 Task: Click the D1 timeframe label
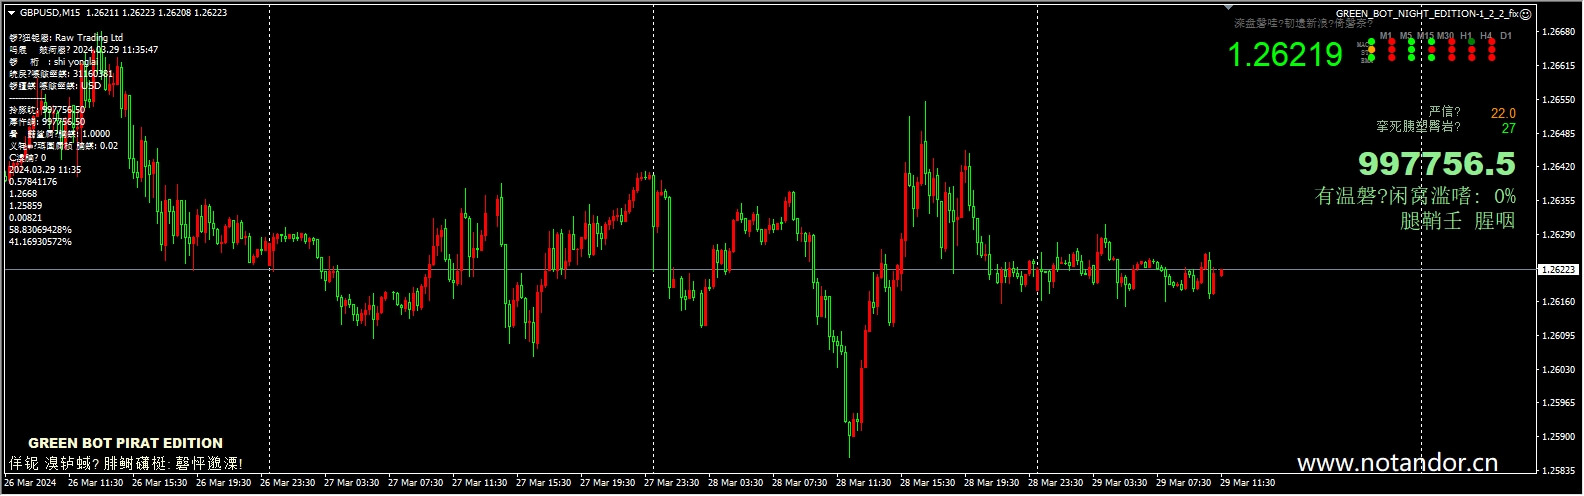(x=1506, y=36)
